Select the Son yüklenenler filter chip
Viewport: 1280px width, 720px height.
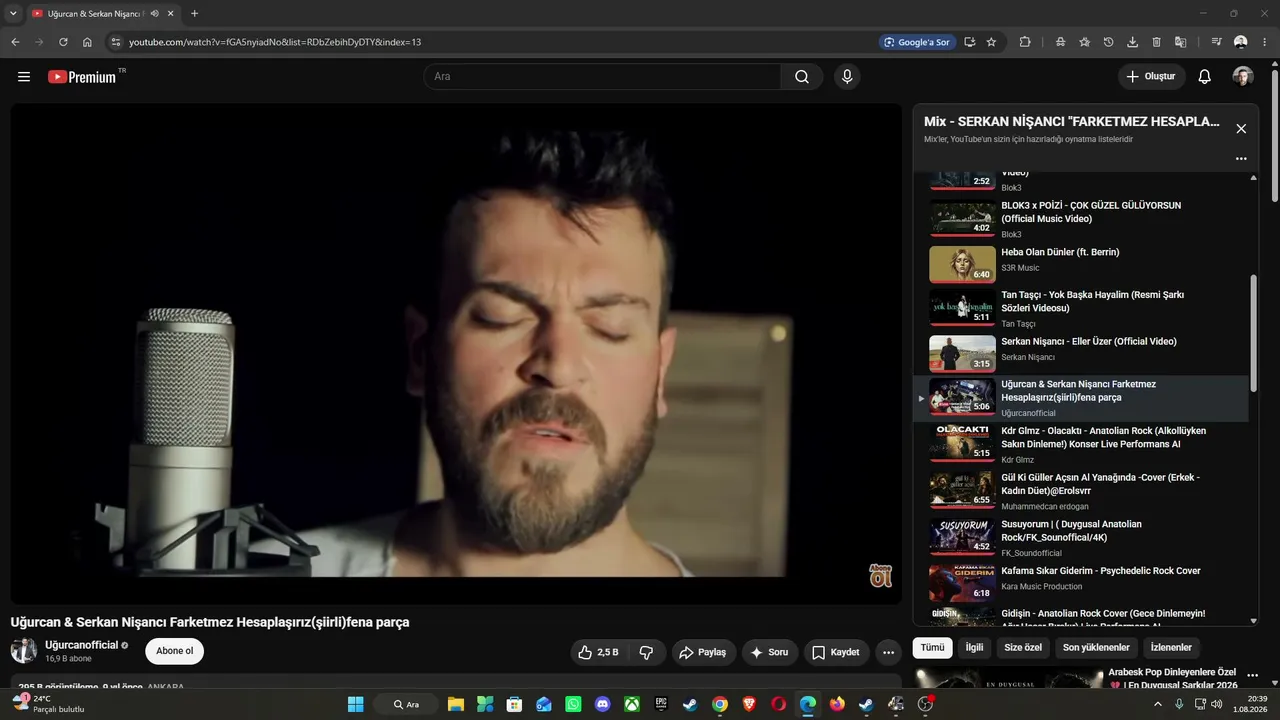pyautogui.click(x=1096, y=648)
